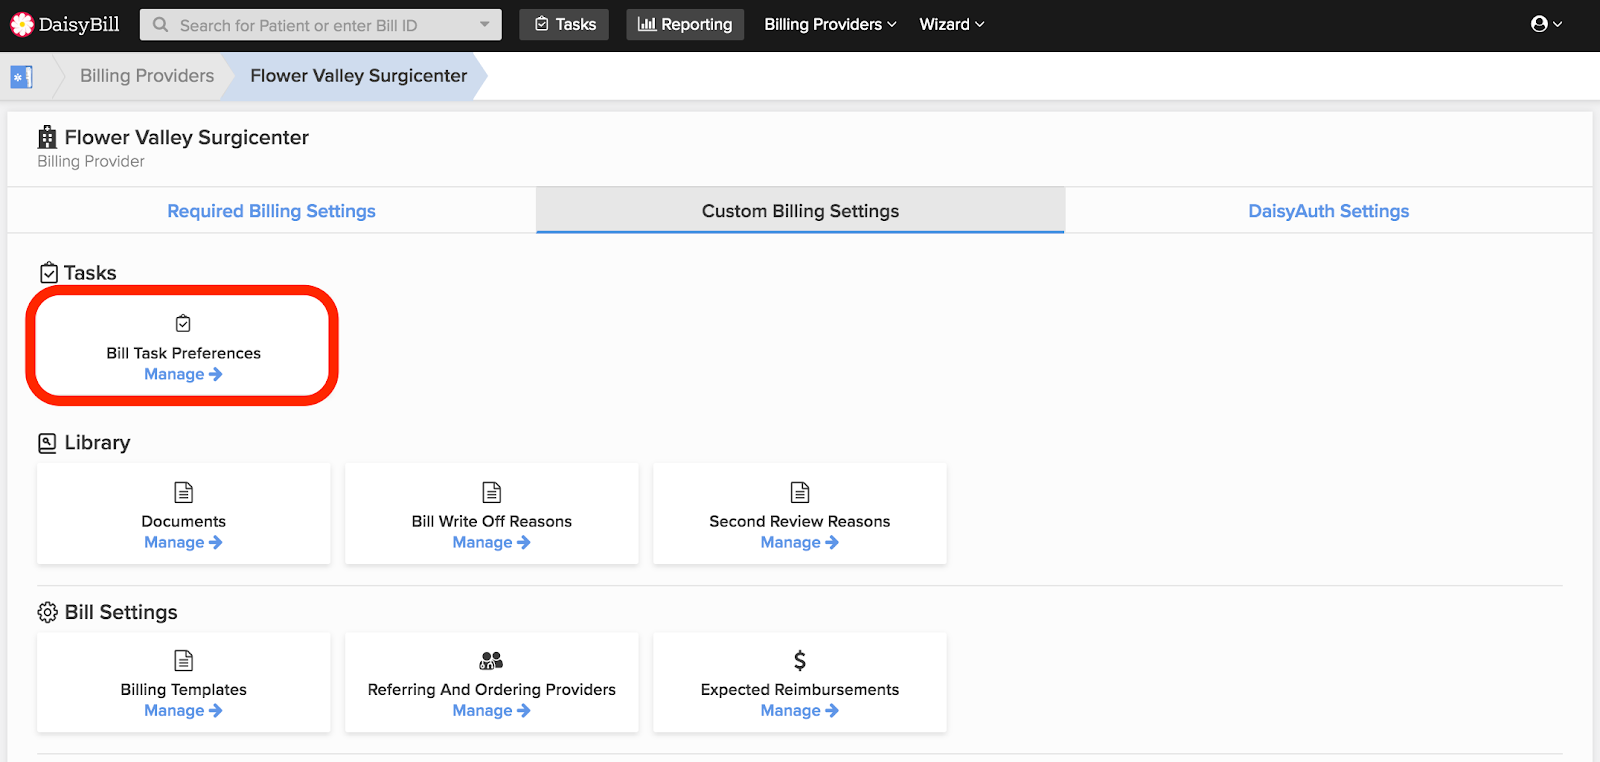Open the Reporting button in top bar
The height and width of the screenshot is (762, 1600).
(685, 24)
